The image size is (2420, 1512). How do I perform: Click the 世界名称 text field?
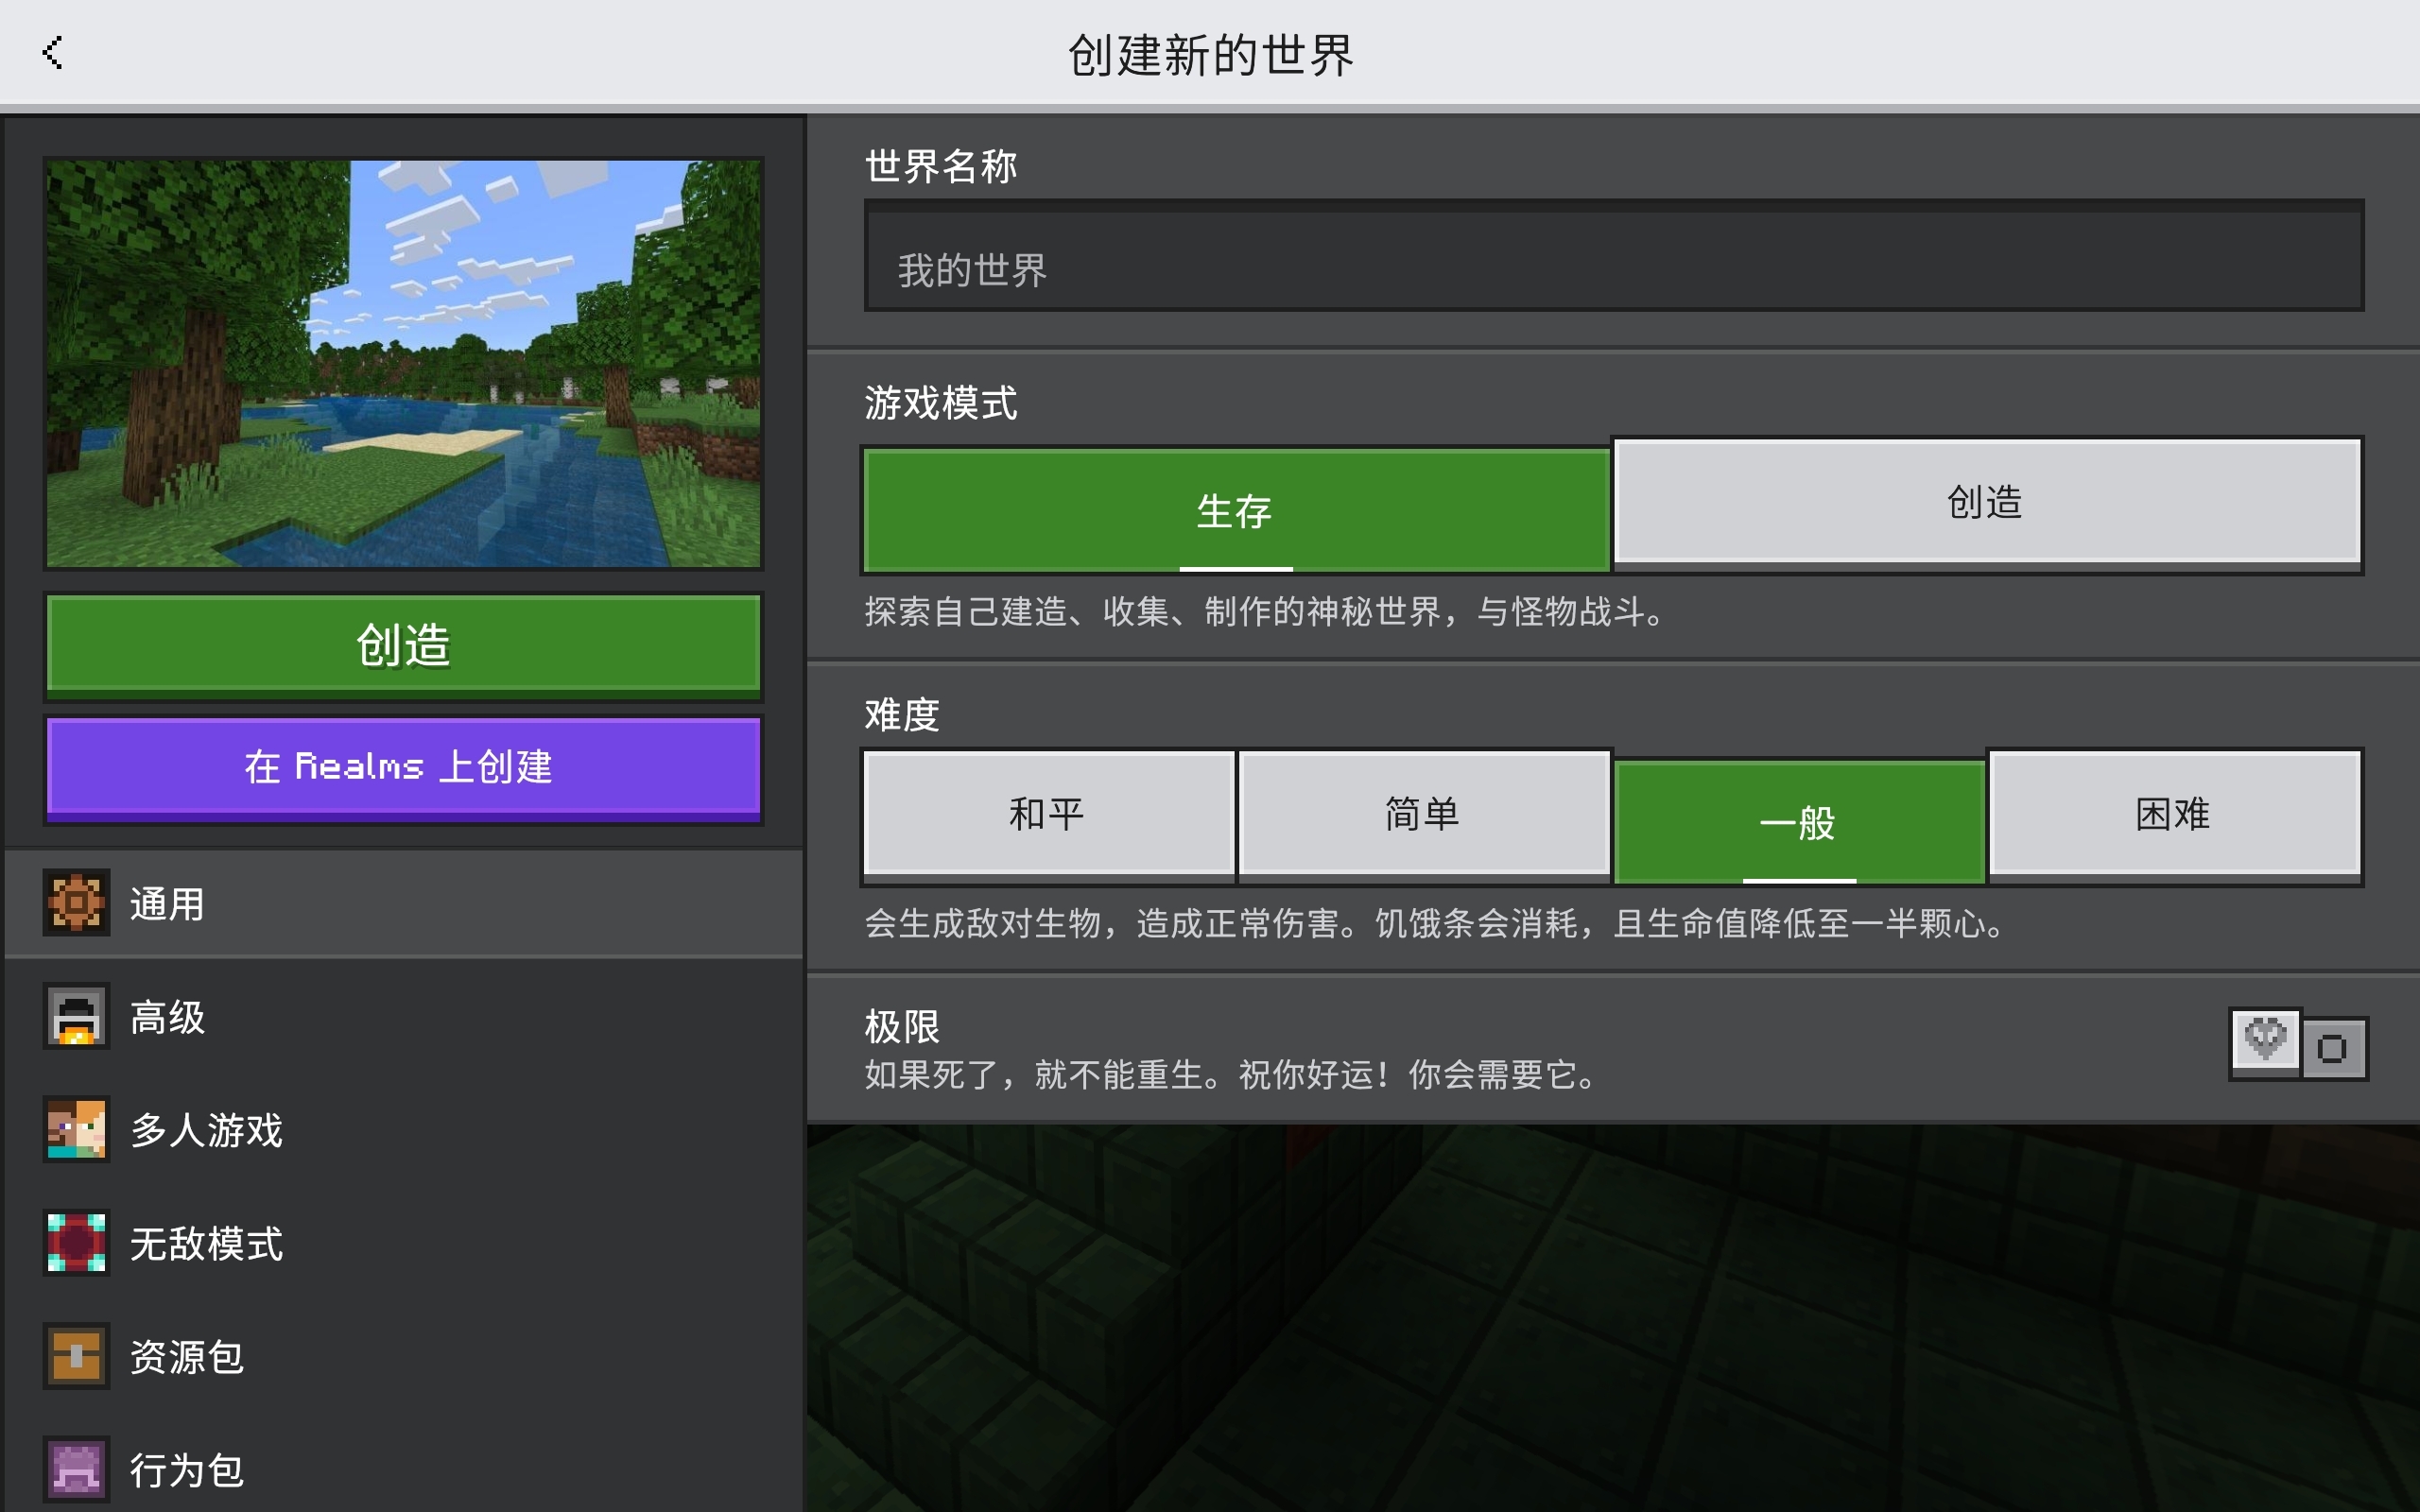pyautogui.click(x=1614, y=256)
